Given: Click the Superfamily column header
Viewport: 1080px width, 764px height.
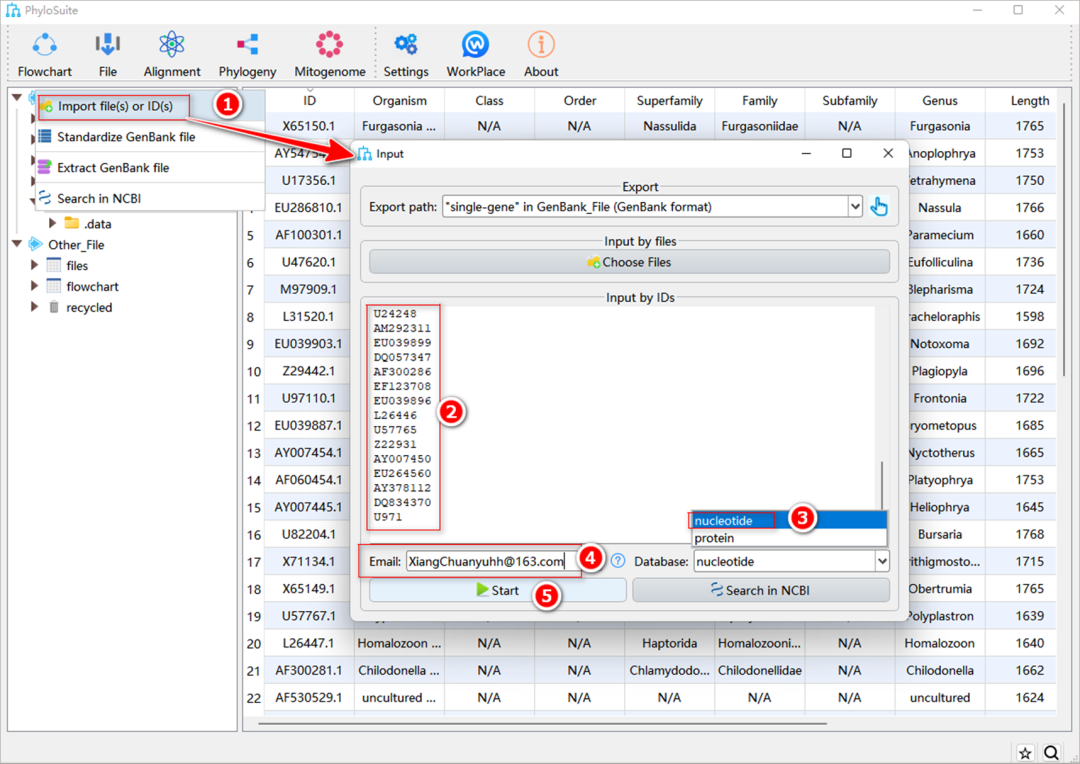Looking at the screenshot, I should coord(669,101).
